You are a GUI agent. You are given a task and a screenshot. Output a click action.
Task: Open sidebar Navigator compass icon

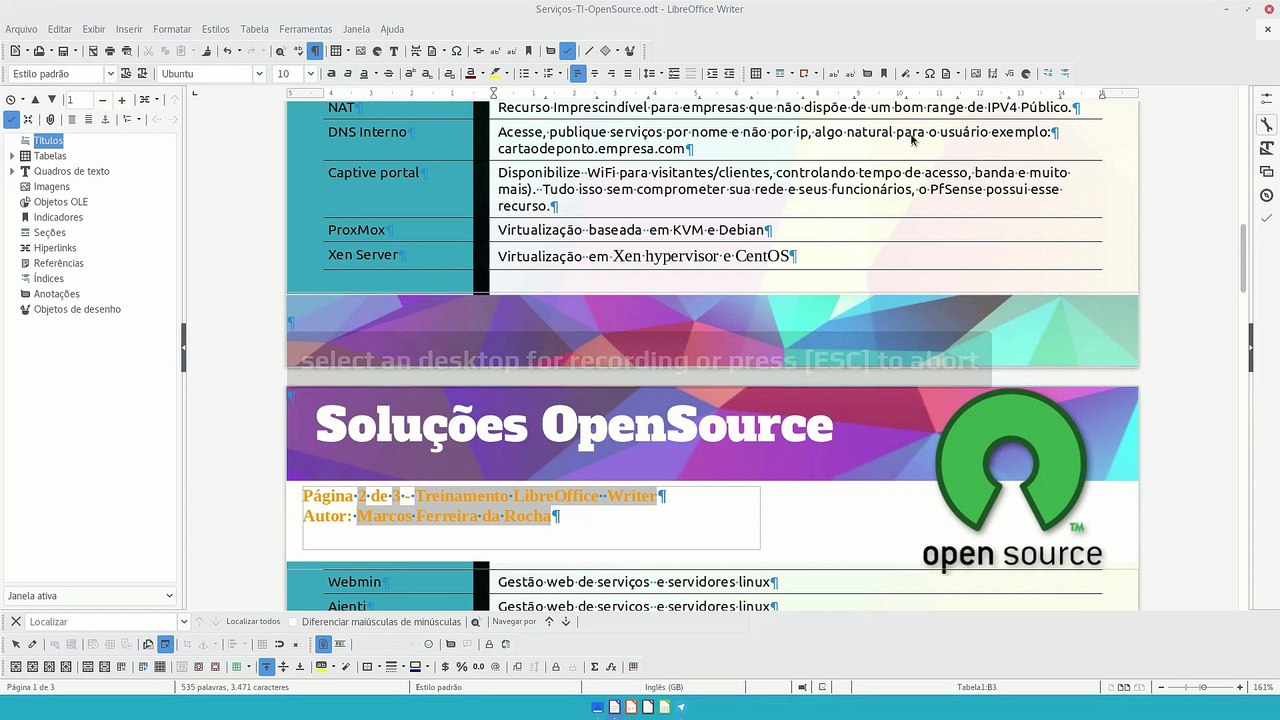[1266, 195]
